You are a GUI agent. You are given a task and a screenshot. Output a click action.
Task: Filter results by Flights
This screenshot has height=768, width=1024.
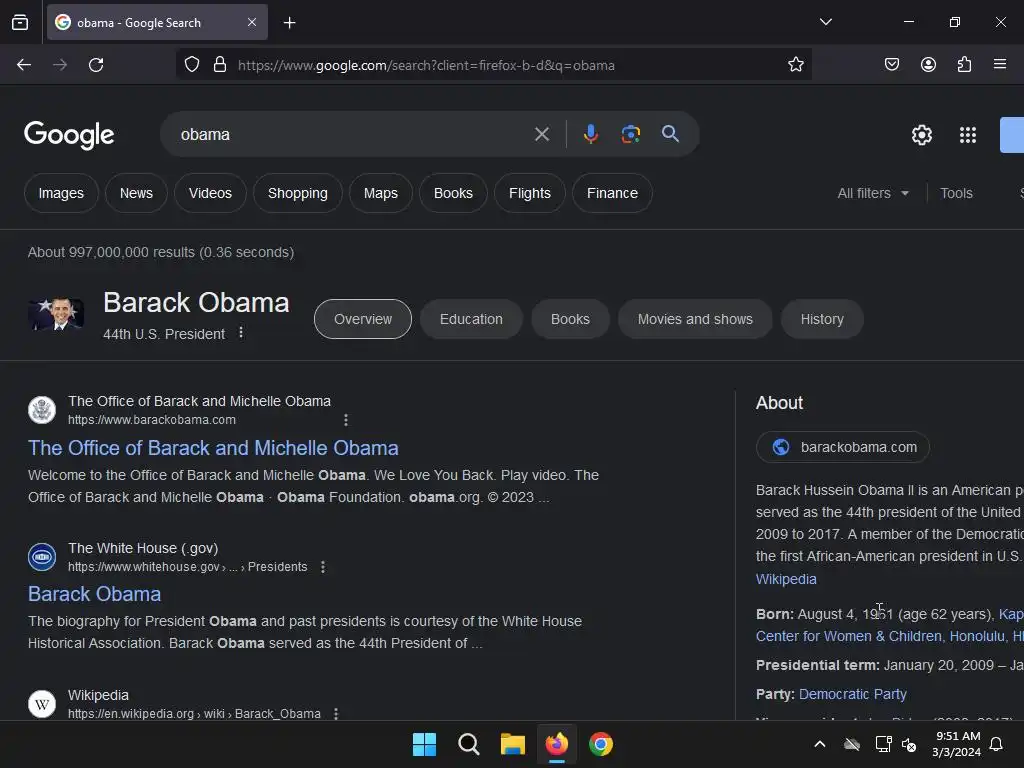click(x=530, y=193)
